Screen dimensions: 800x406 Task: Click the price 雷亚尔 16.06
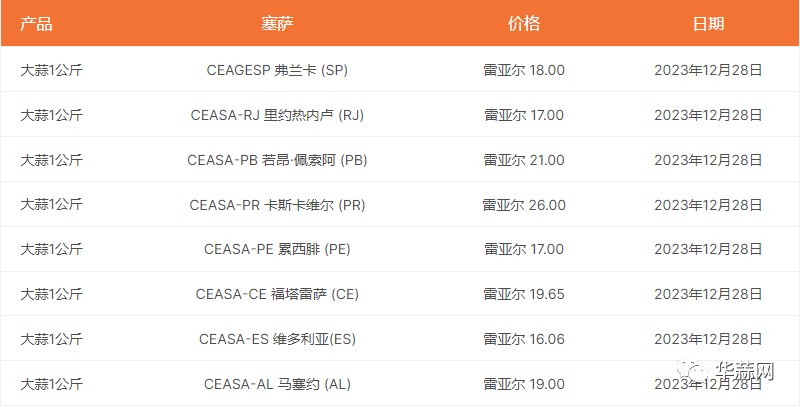[x=524, y=339]
